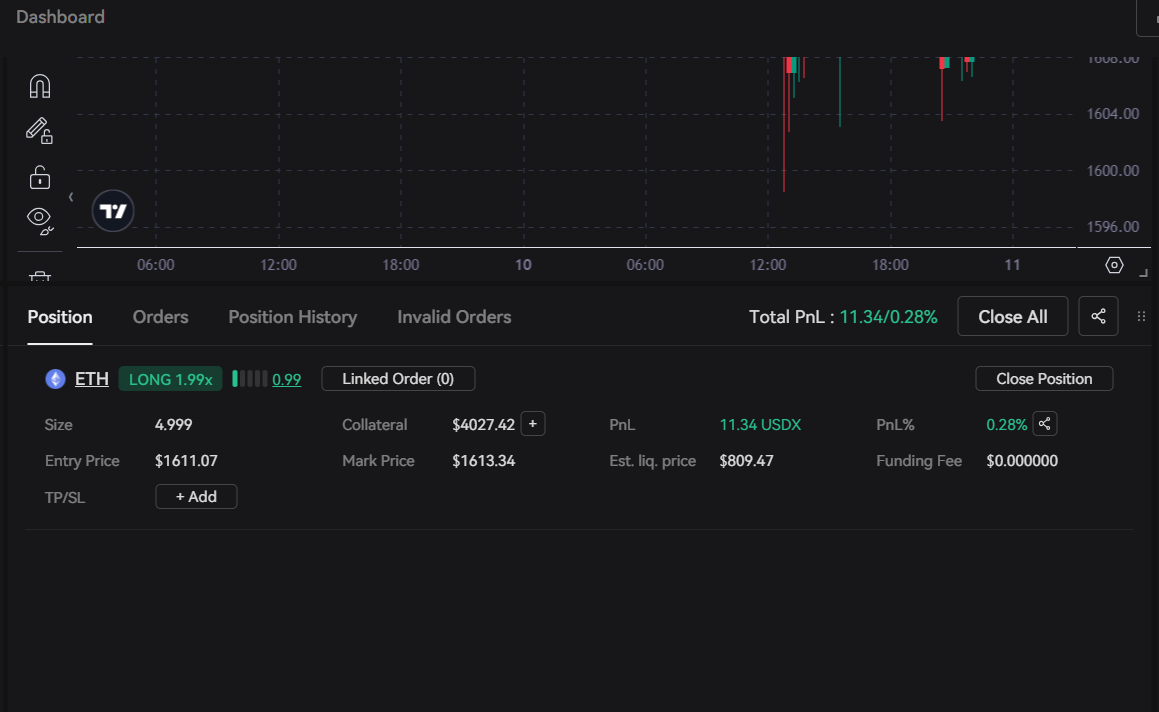
Task: Click Mark Price value $1613.34
Action: (x=483, y=461)
